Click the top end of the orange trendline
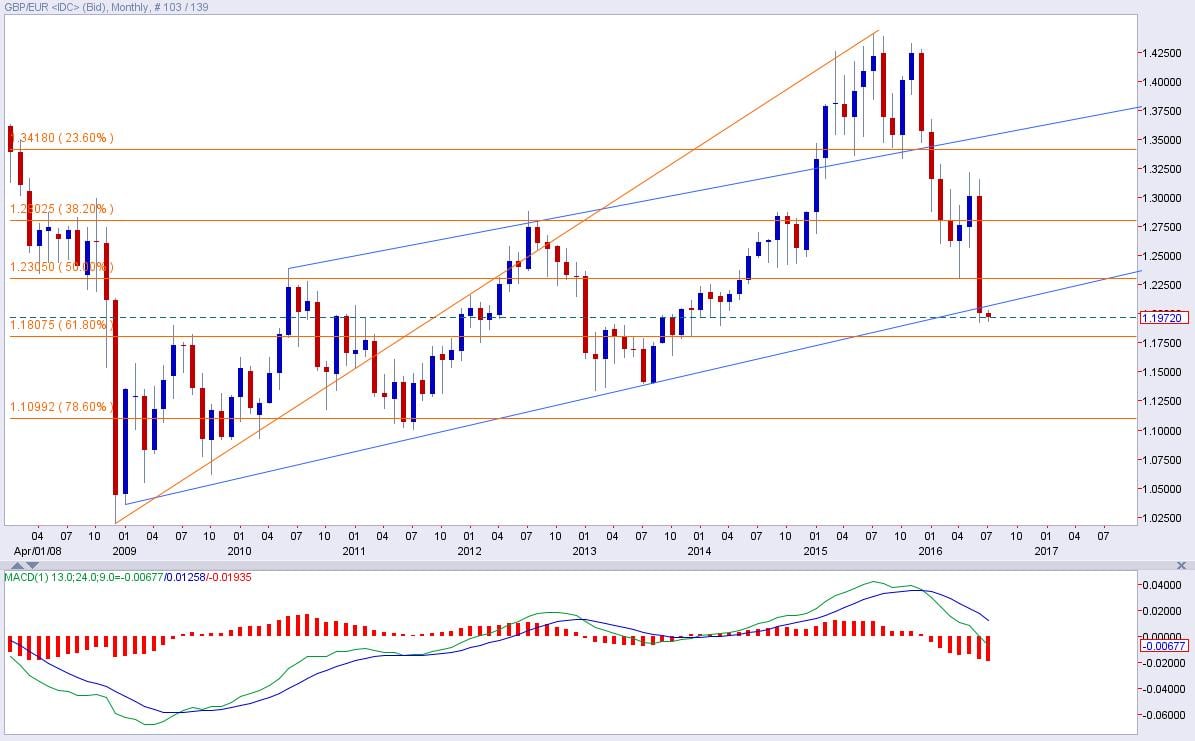The image size is (1195, 741). coord(878,31)
